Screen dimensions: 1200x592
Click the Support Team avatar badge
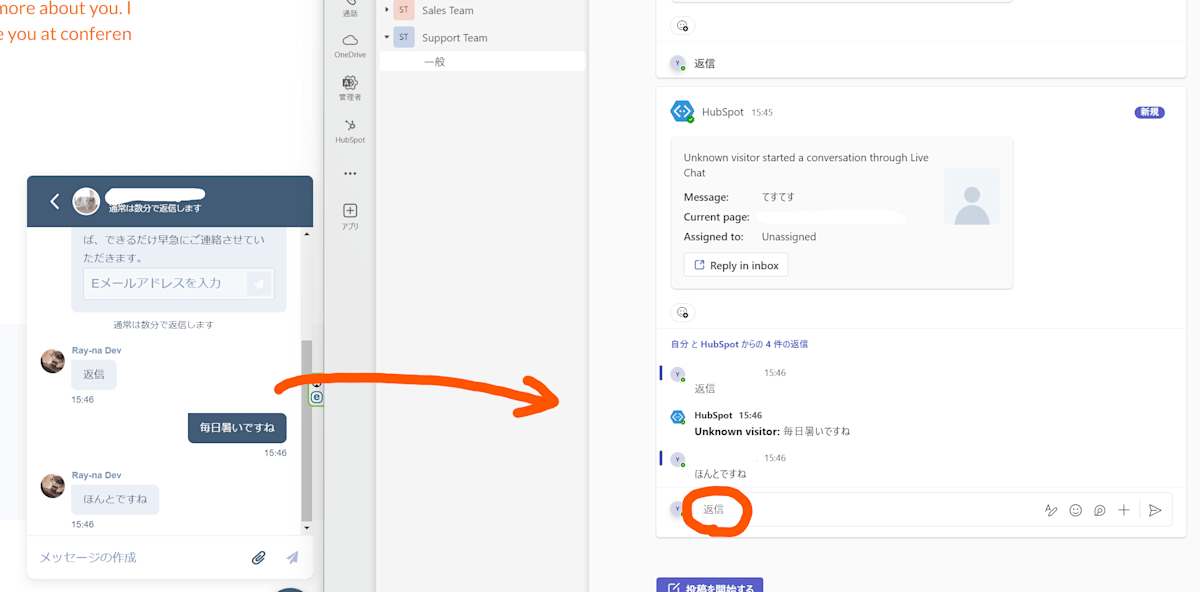[404, 37]
